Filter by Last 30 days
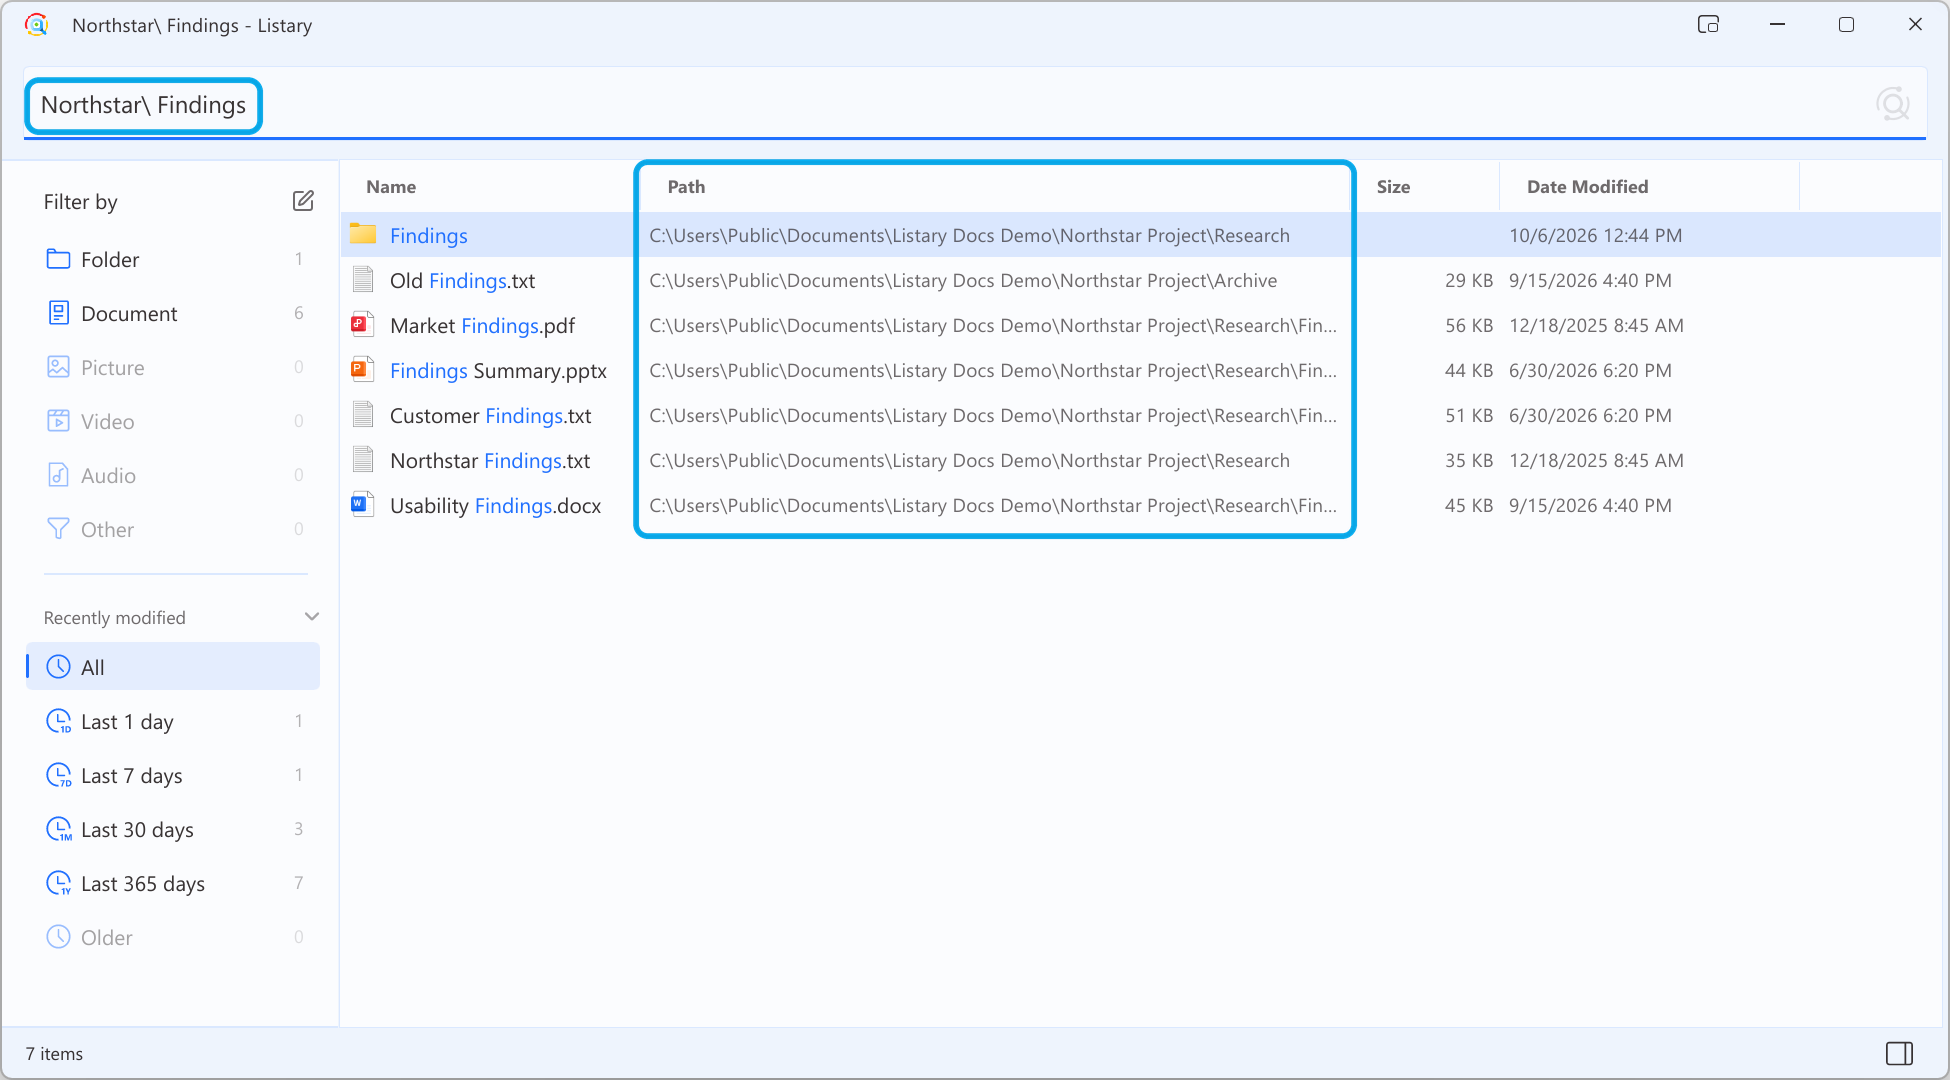Screen dimensions: 1950x1080 173,829
